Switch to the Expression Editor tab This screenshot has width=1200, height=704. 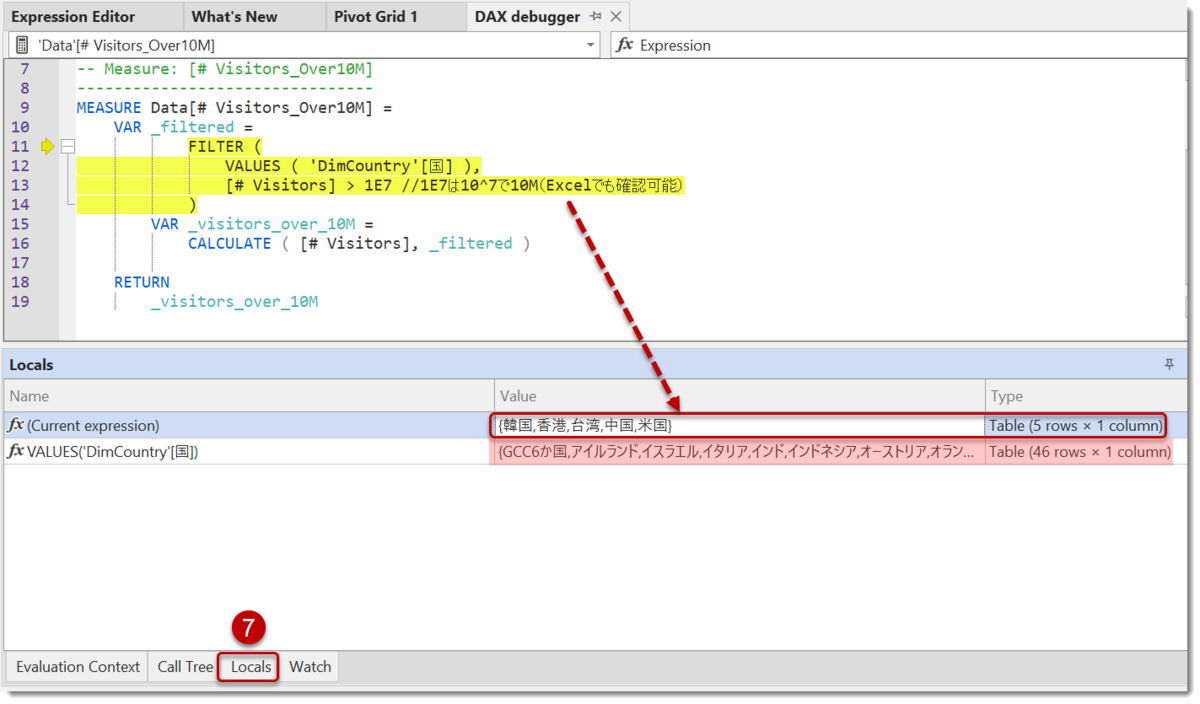[73, 16]
